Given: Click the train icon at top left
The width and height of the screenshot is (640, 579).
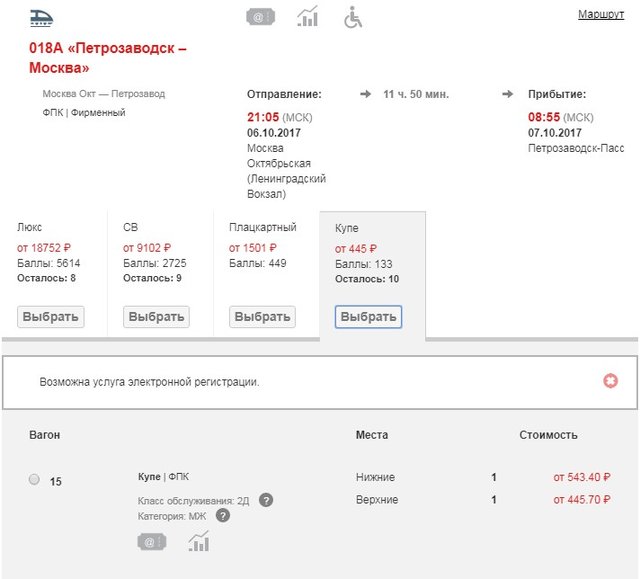Looking at the screenshot, I should [42, 16].
